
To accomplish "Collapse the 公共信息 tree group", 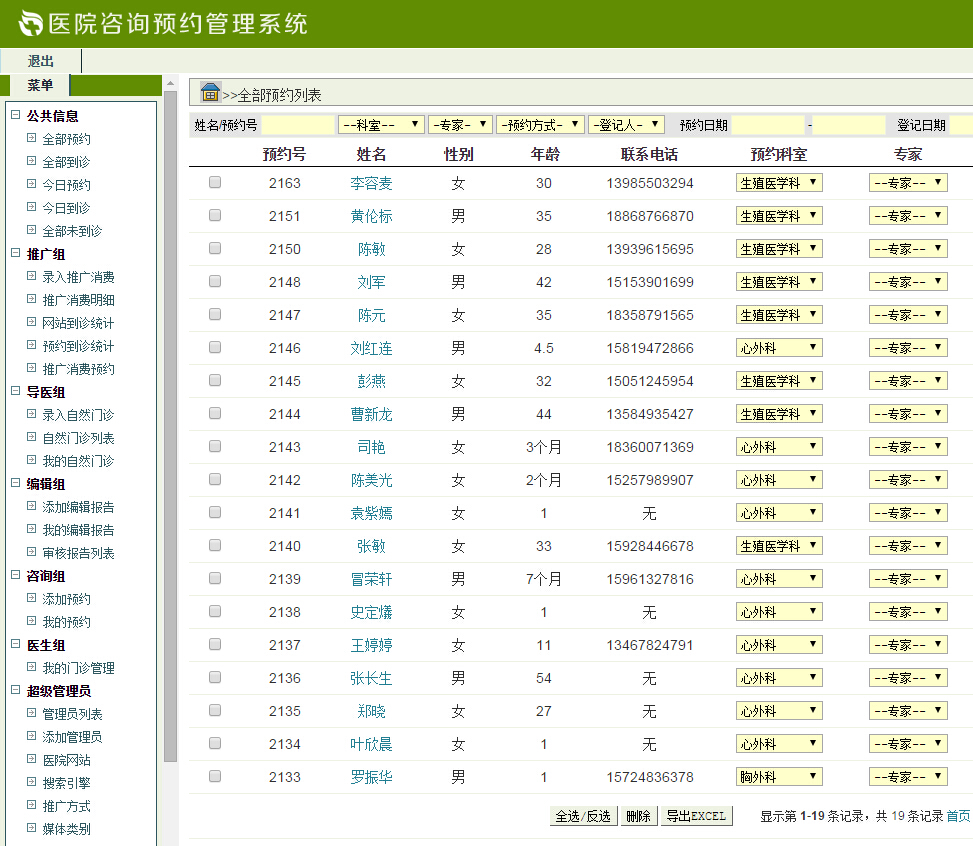I will [16, 115].
